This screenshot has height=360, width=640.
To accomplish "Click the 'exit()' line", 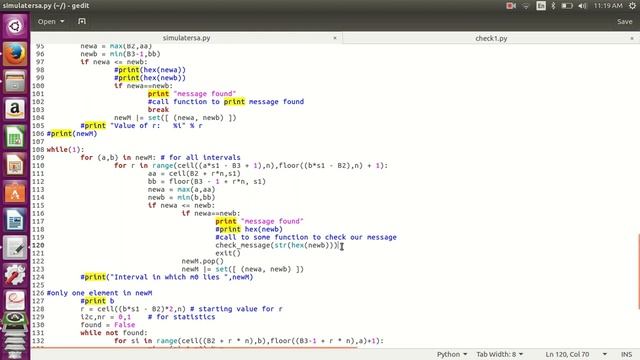I will [x=228, y=253].
